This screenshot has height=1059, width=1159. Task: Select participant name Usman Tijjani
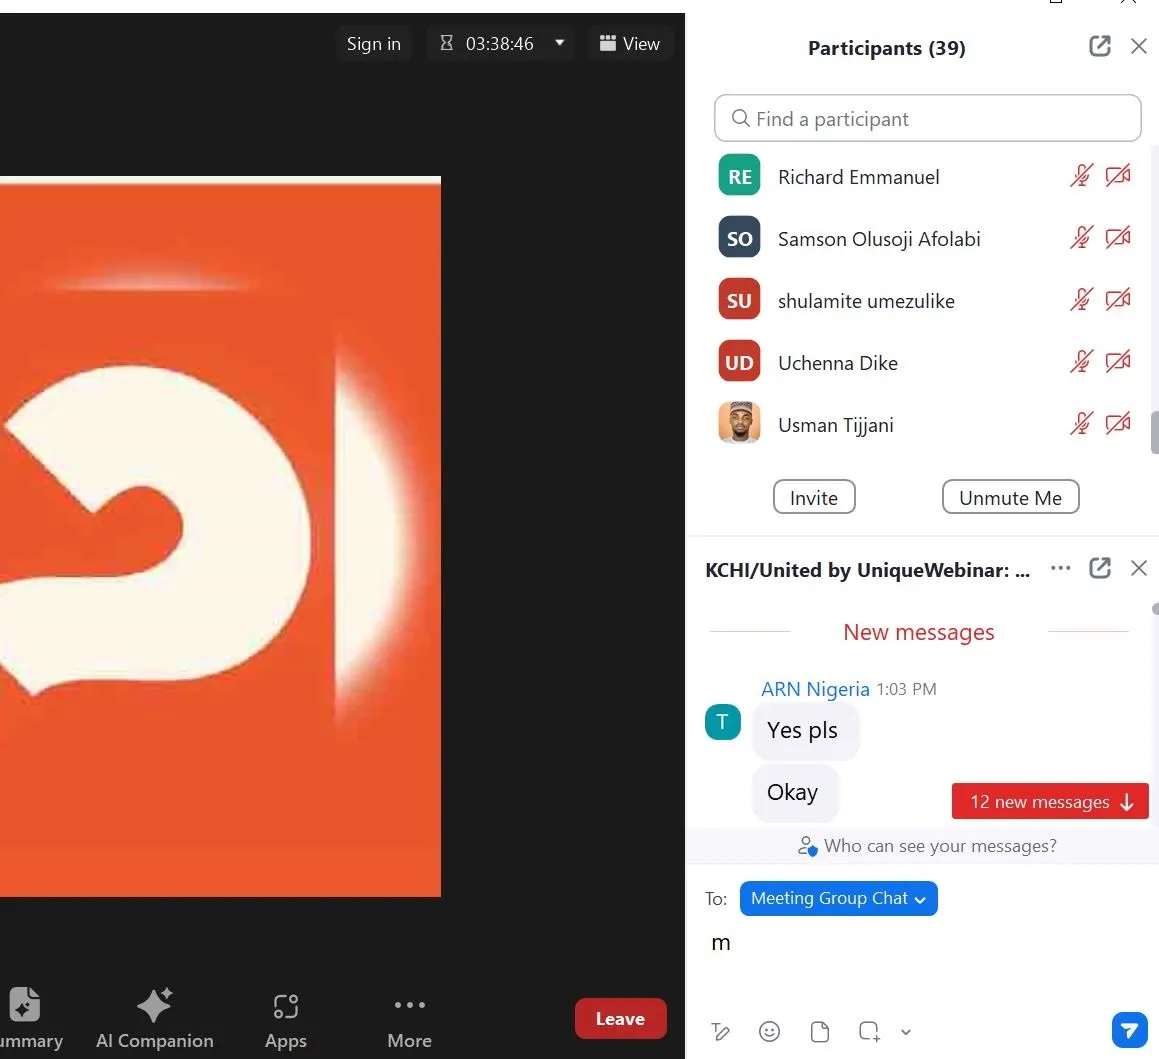tap(835, 426)
